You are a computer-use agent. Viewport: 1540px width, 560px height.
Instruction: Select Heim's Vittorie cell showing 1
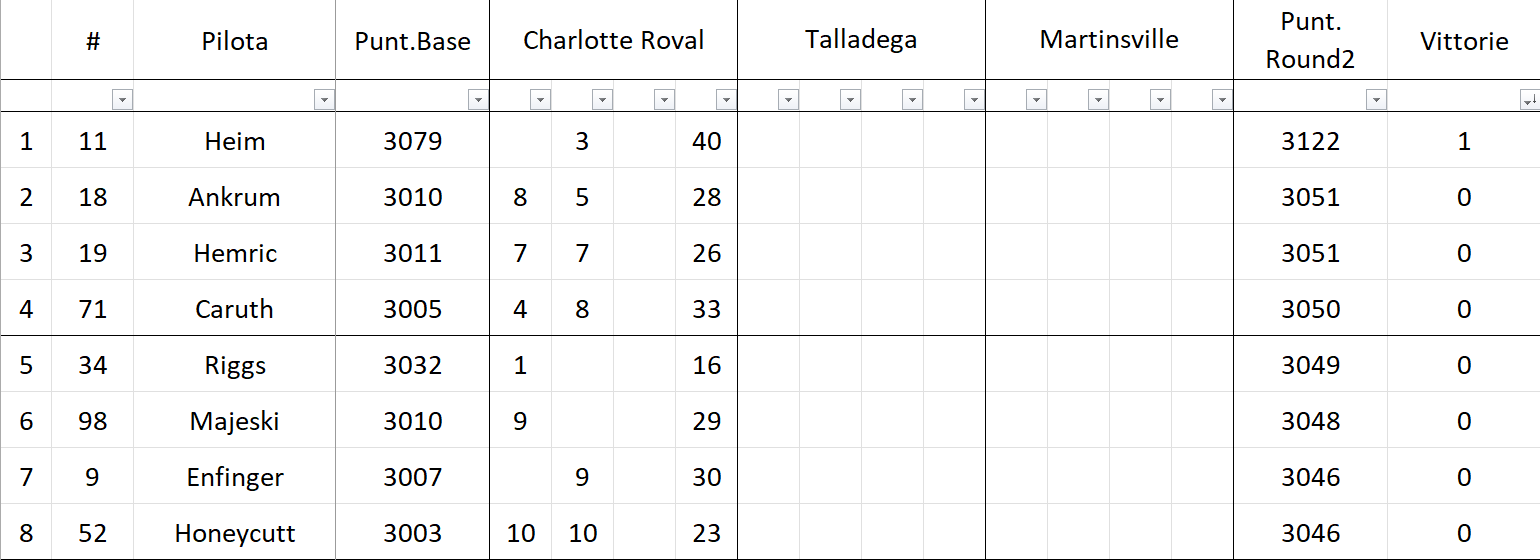click(1463, 141)
